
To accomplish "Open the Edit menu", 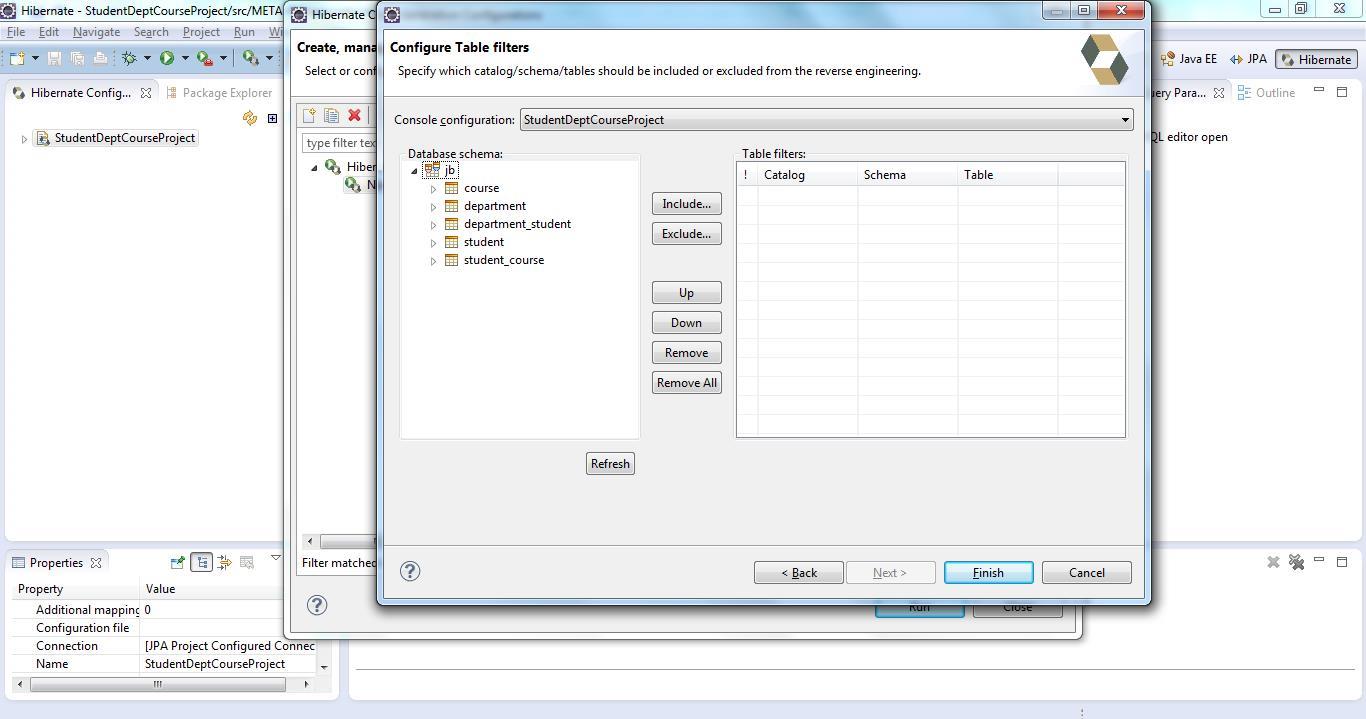I will click(x=49, y=32).
